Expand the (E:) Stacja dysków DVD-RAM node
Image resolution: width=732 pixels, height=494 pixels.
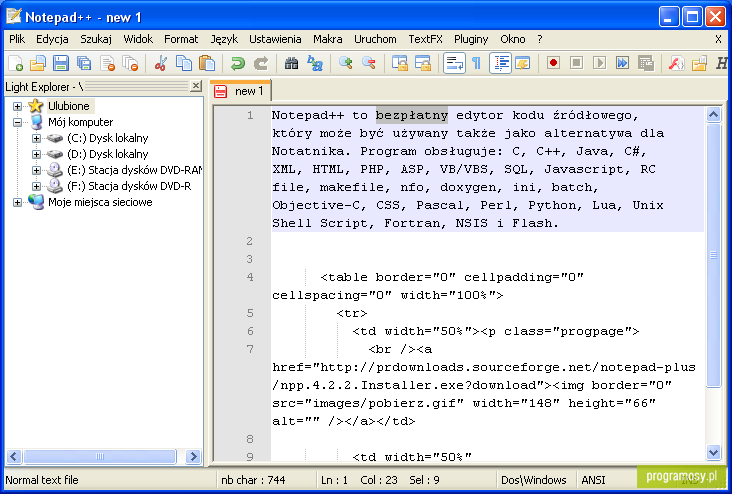pos(36,170)
